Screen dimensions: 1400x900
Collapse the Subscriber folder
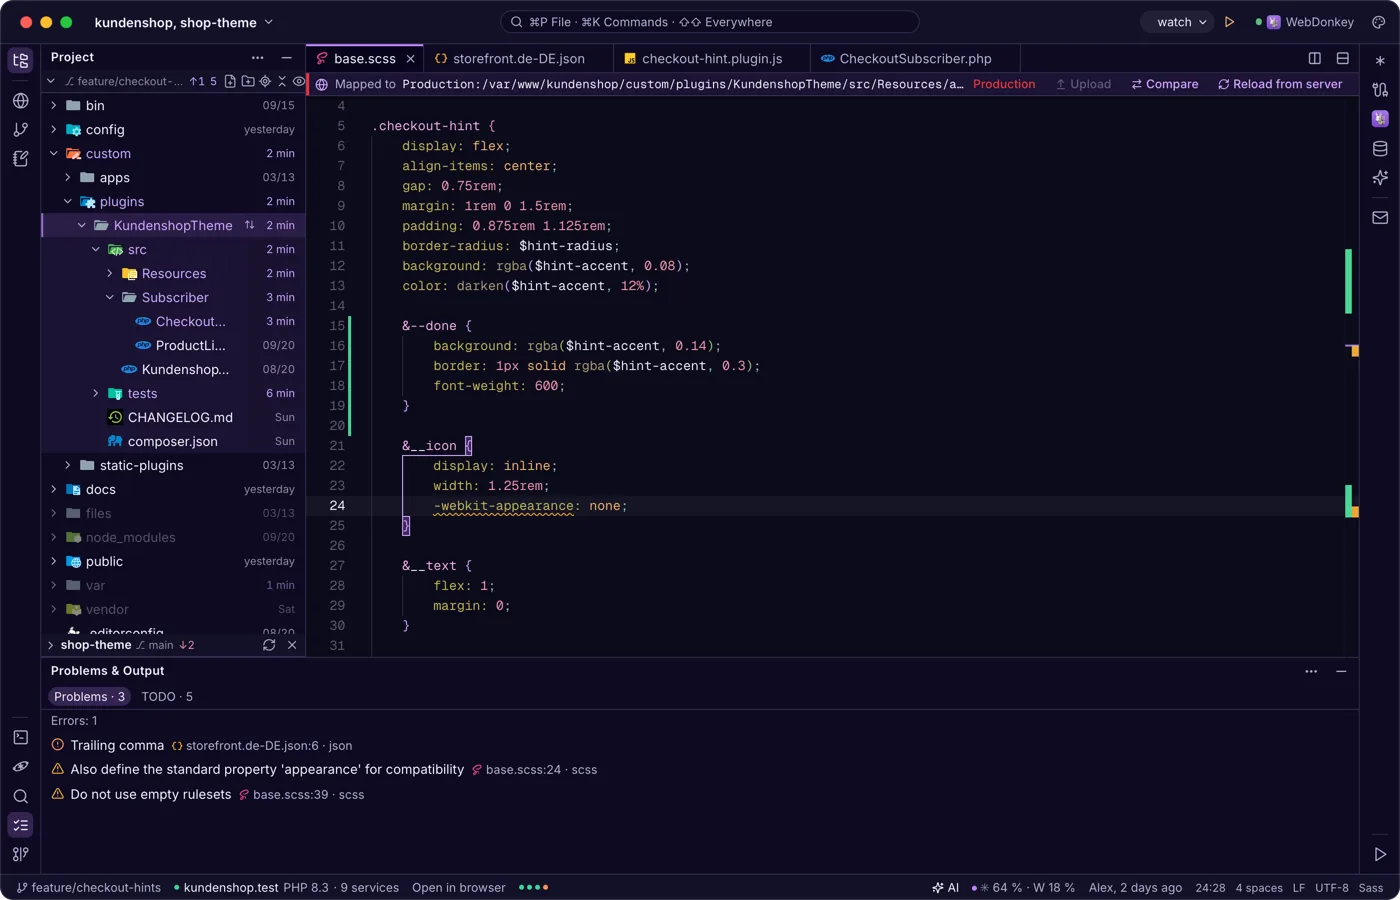pos(110,297)
